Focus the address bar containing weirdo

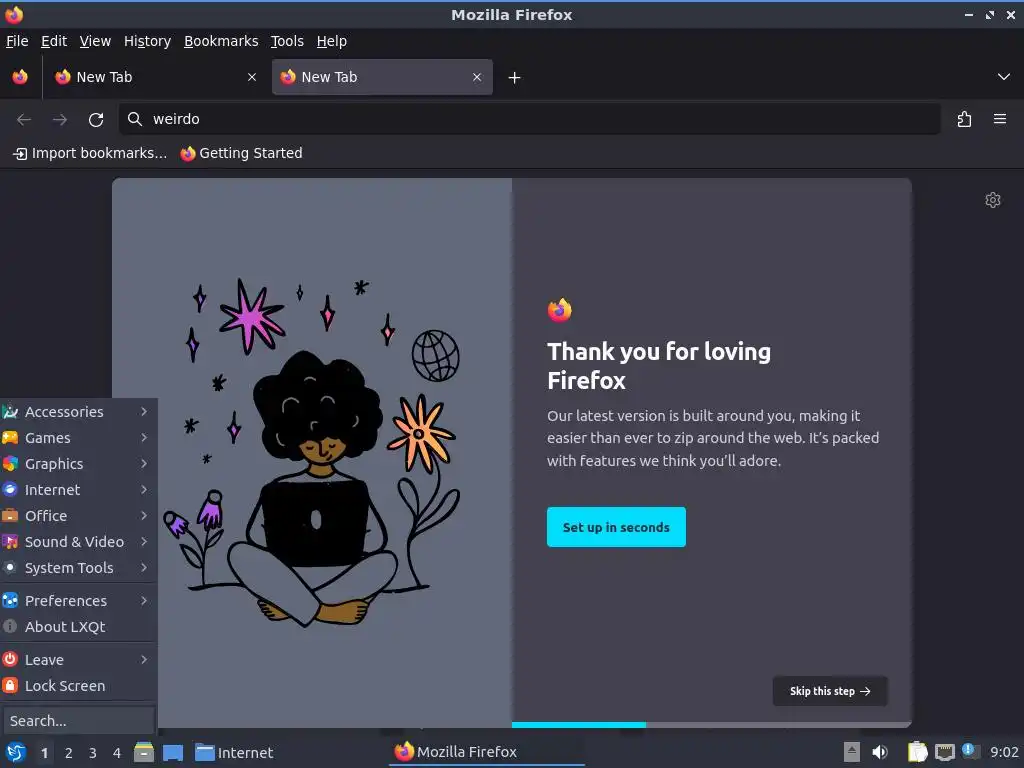point(530,119)
